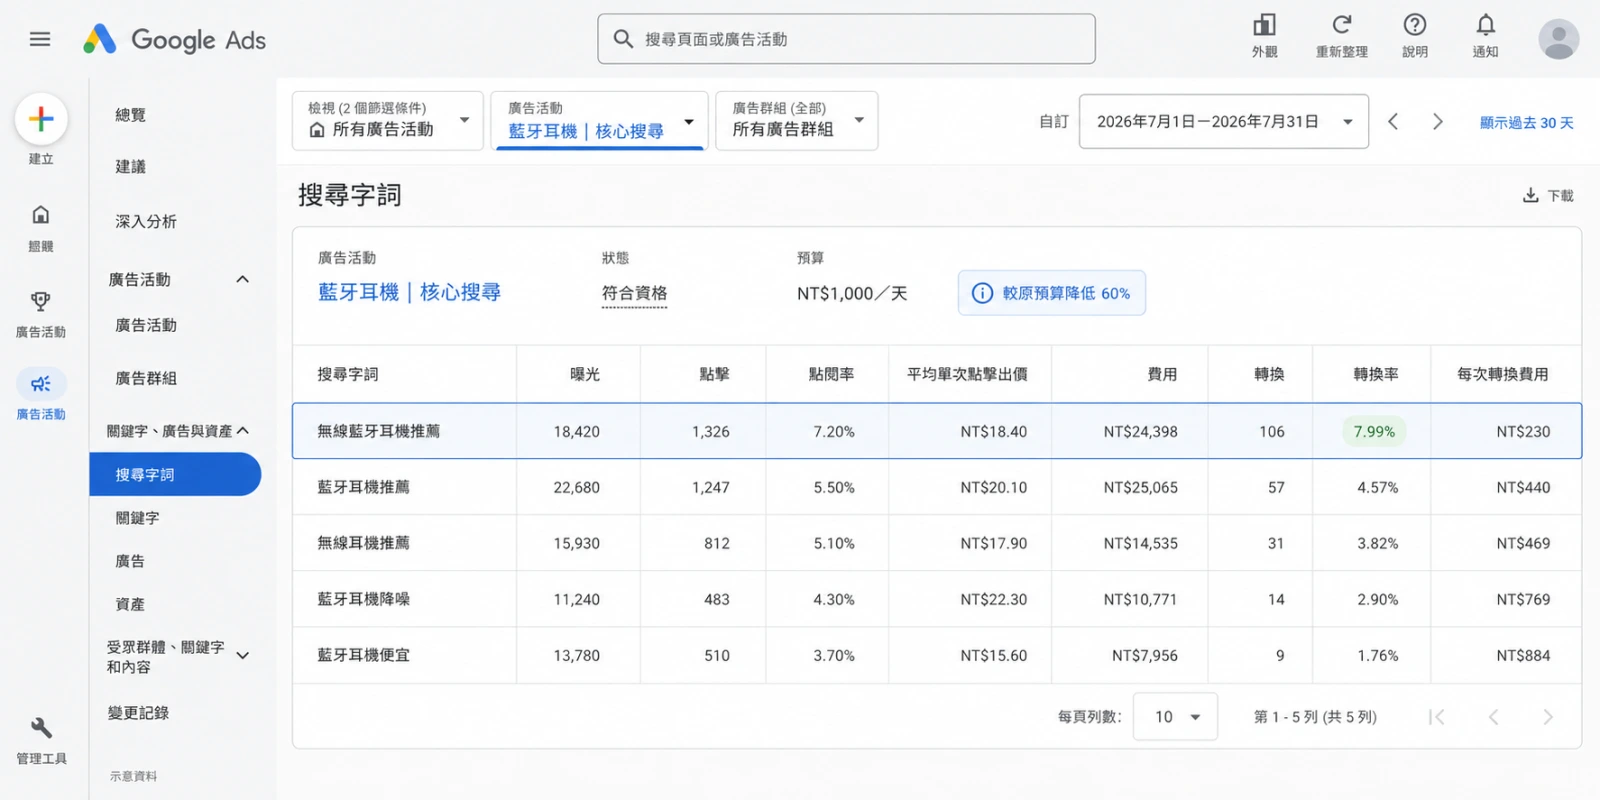This screenshot has height=800, width=1600.
Task: Open the date range picker dropdown
Action: coord(1223,121)
